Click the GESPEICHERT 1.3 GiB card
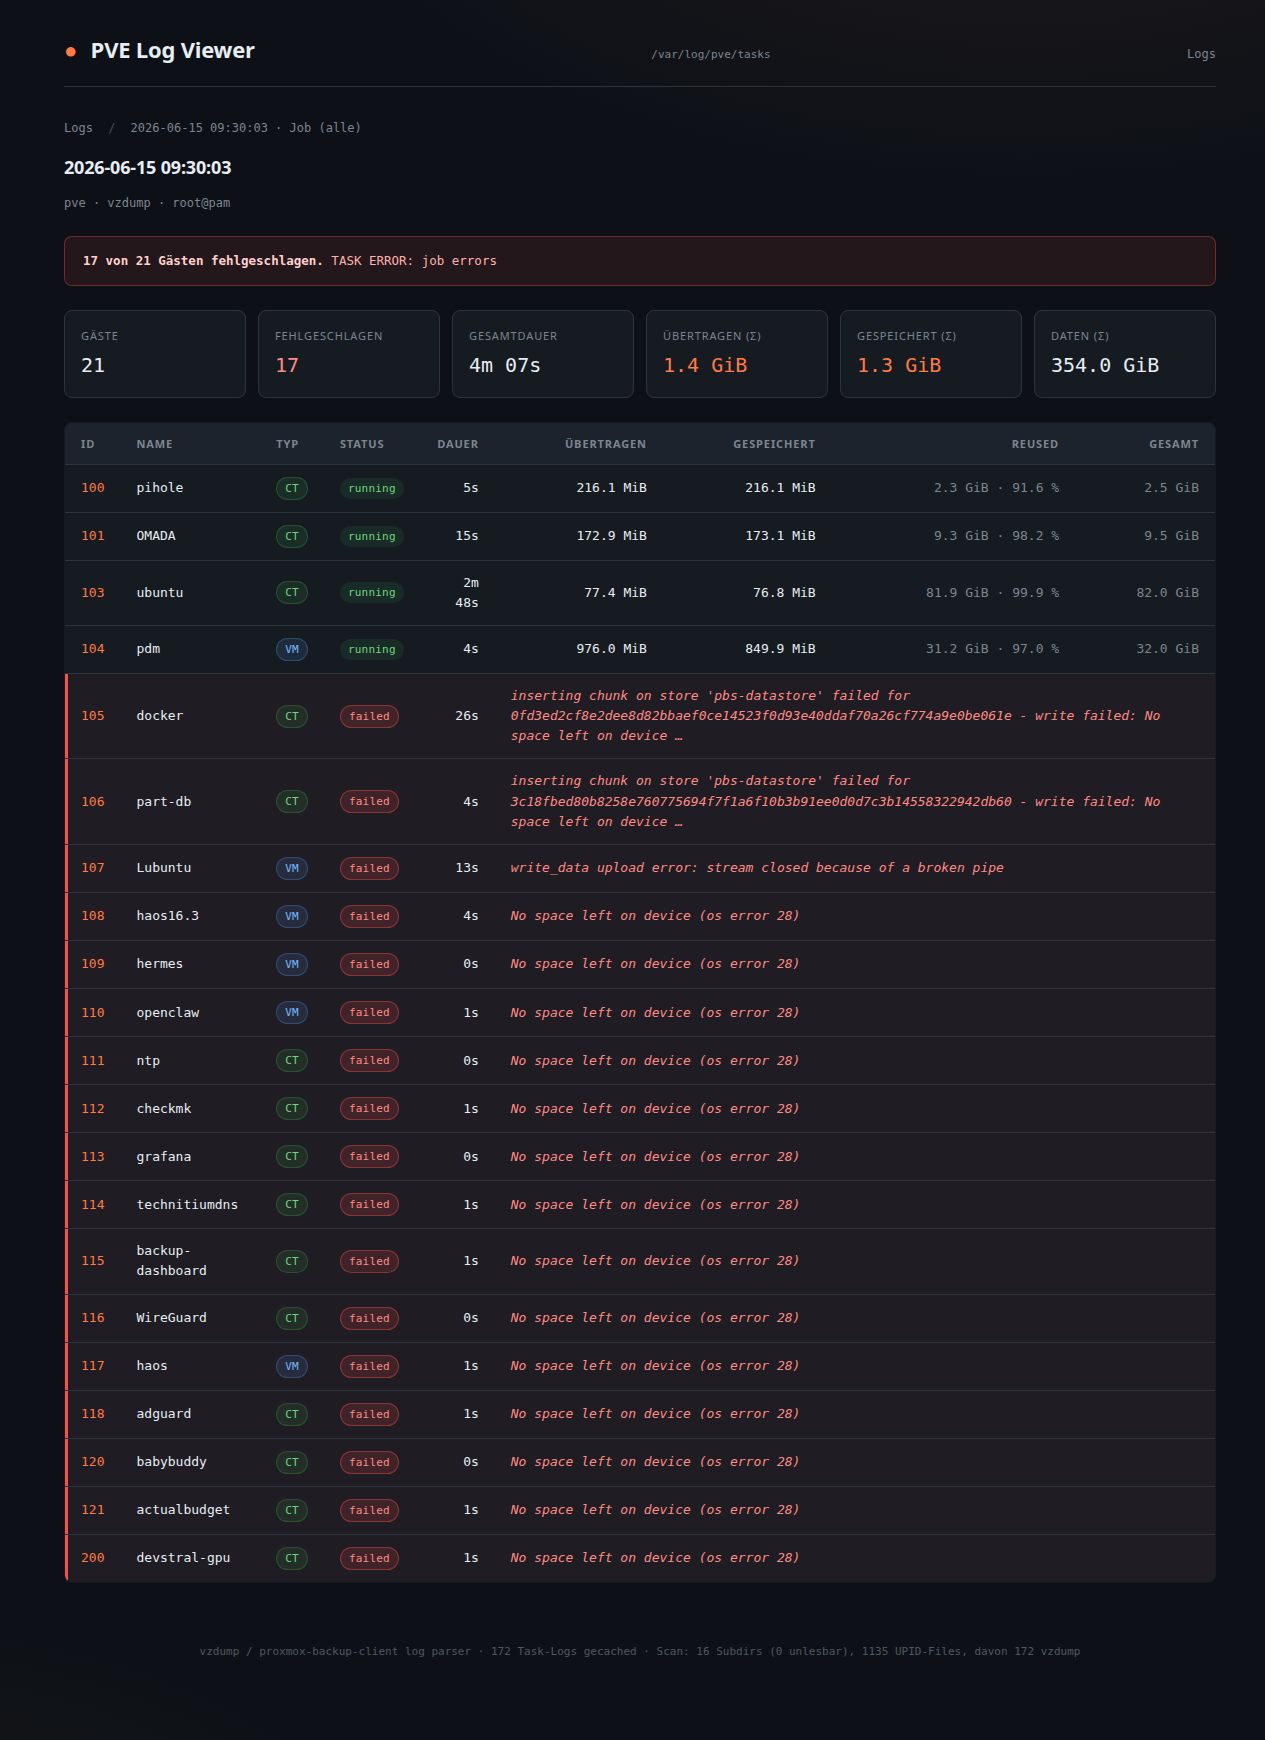Viewport: 1265px width, 1740px height. [x=931, y=354]
